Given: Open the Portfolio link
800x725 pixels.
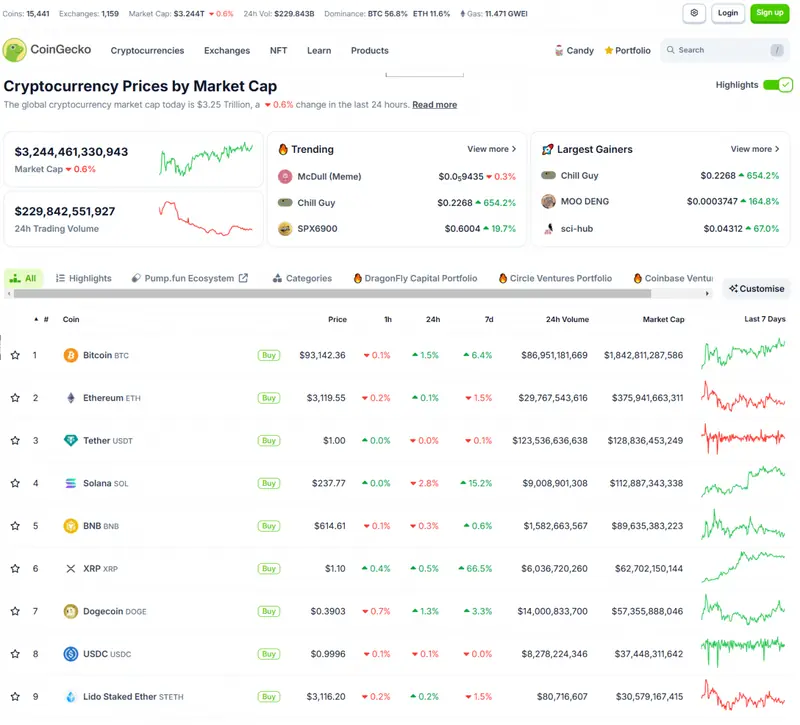Looking at the screenshot, I should pyautogui.click(x=628, y=51).
